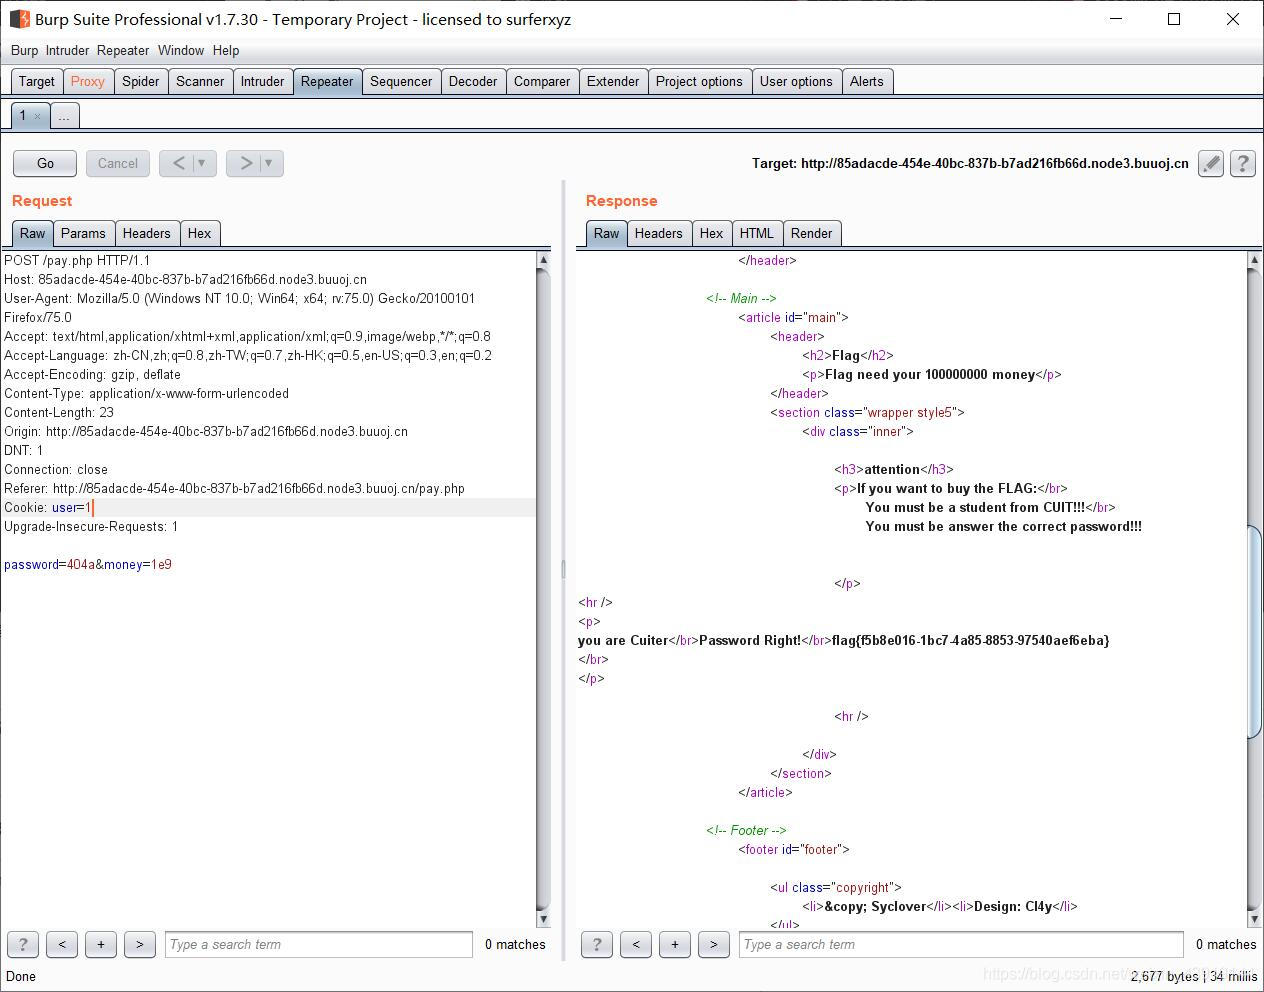Click the flag{f5b8e016...} response text
The width and height of the screenshot is (1264, 992).
click(x=971, y=641)
